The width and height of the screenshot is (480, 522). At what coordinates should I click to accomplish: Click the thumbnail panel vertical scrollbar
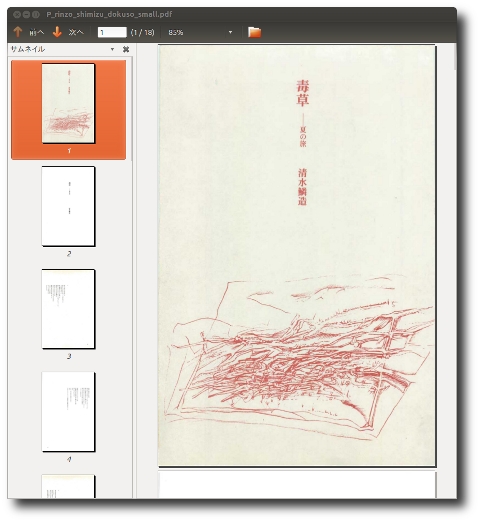click(x=132, y=278)
